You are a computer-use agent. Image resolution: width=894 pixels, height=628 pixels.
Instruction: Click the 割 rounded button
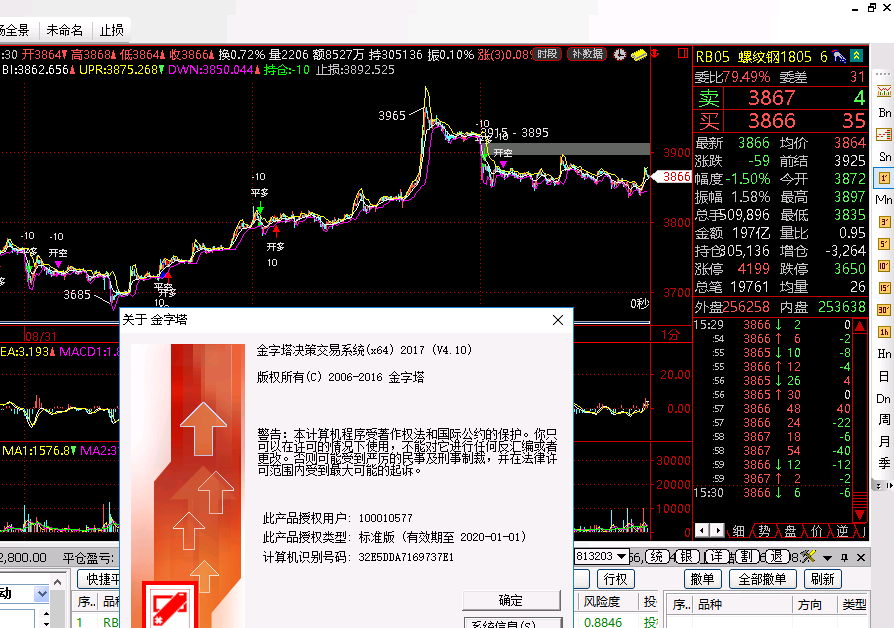pyautogui.click(x=746, y=557)
